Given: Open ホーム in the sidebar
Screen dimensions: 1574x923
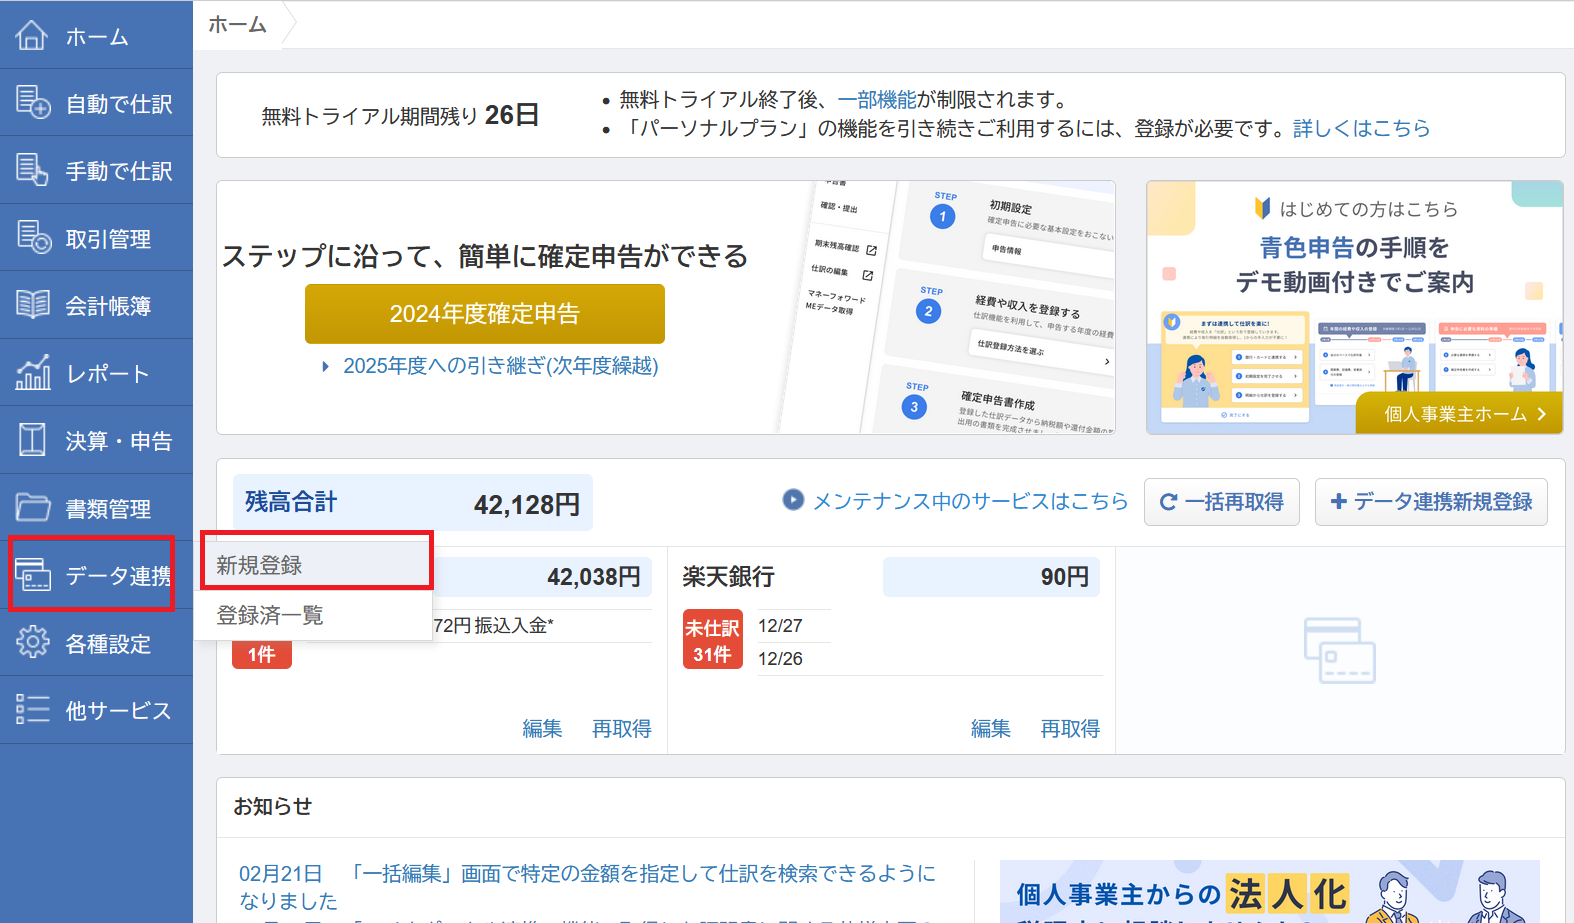Looking at the screenshot, I should pyautogui.click(x=96, y=35).
